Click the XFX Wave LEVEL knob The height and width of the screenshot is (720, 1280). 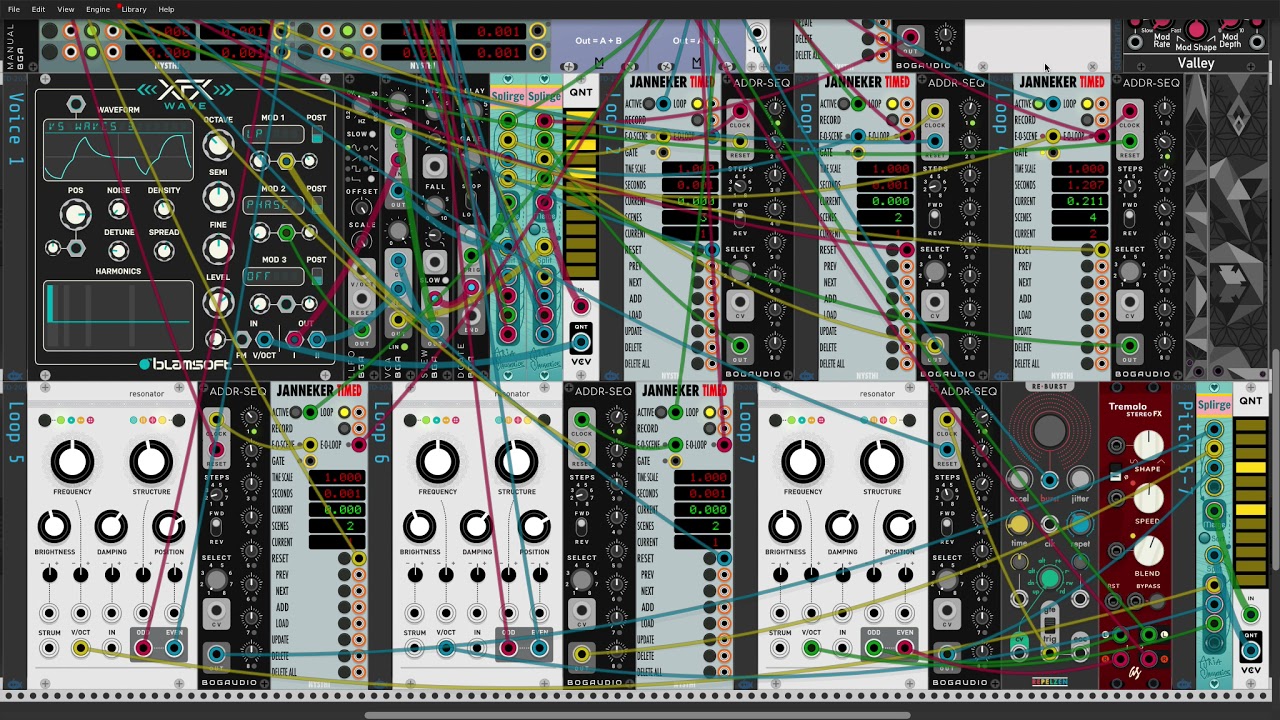(x=217, y=301)
